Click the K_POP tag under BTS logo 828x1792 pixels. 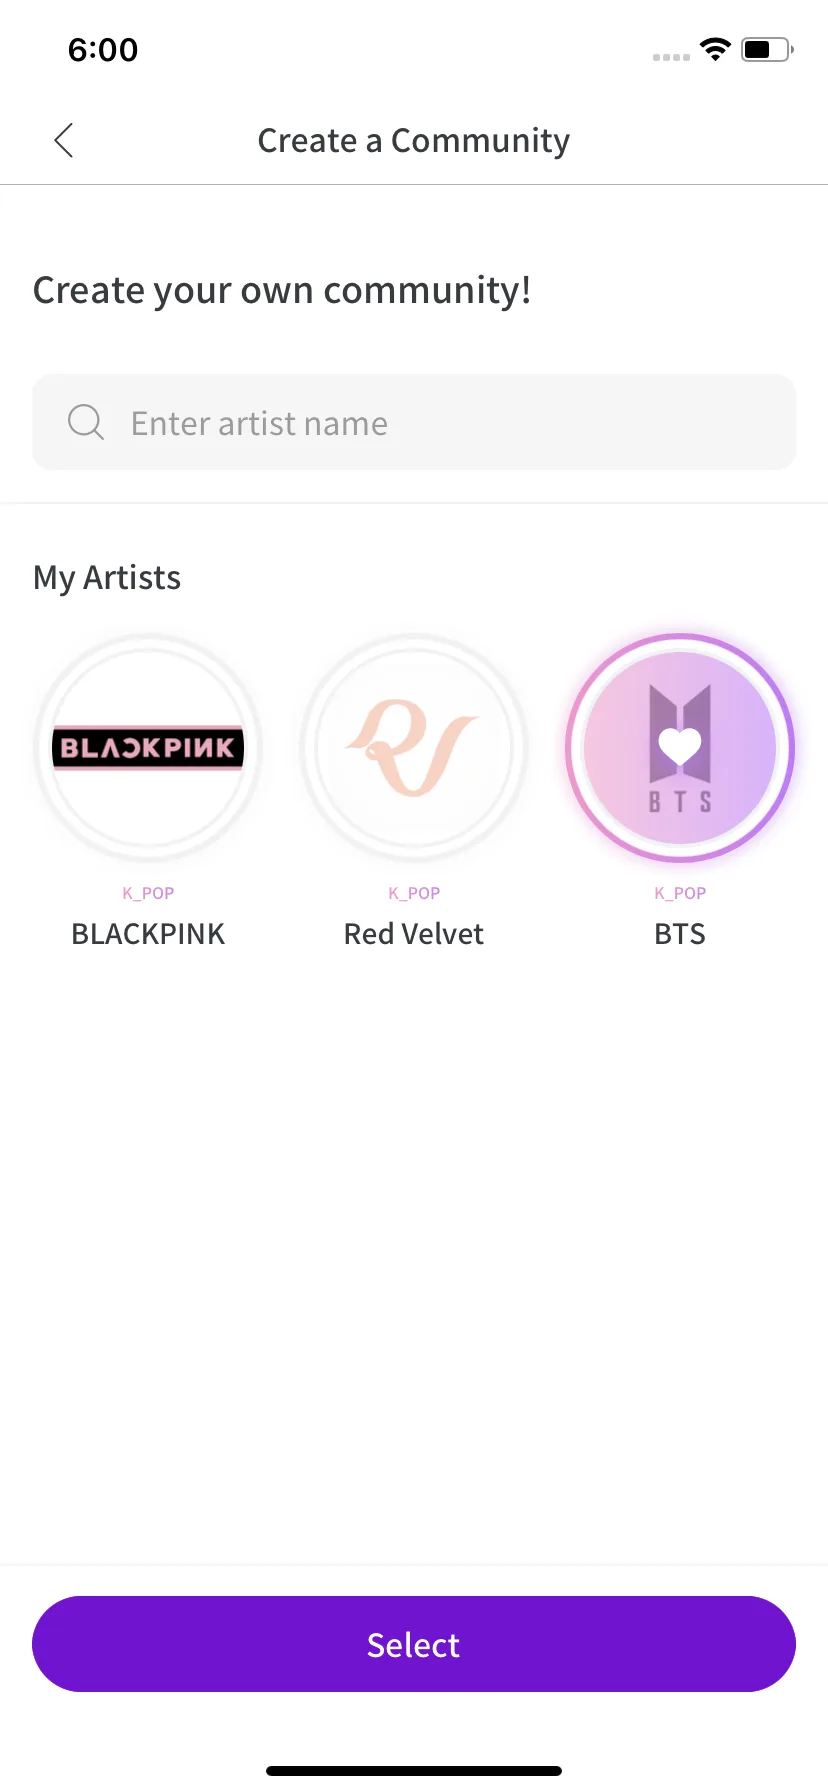[x=680, y=893]
